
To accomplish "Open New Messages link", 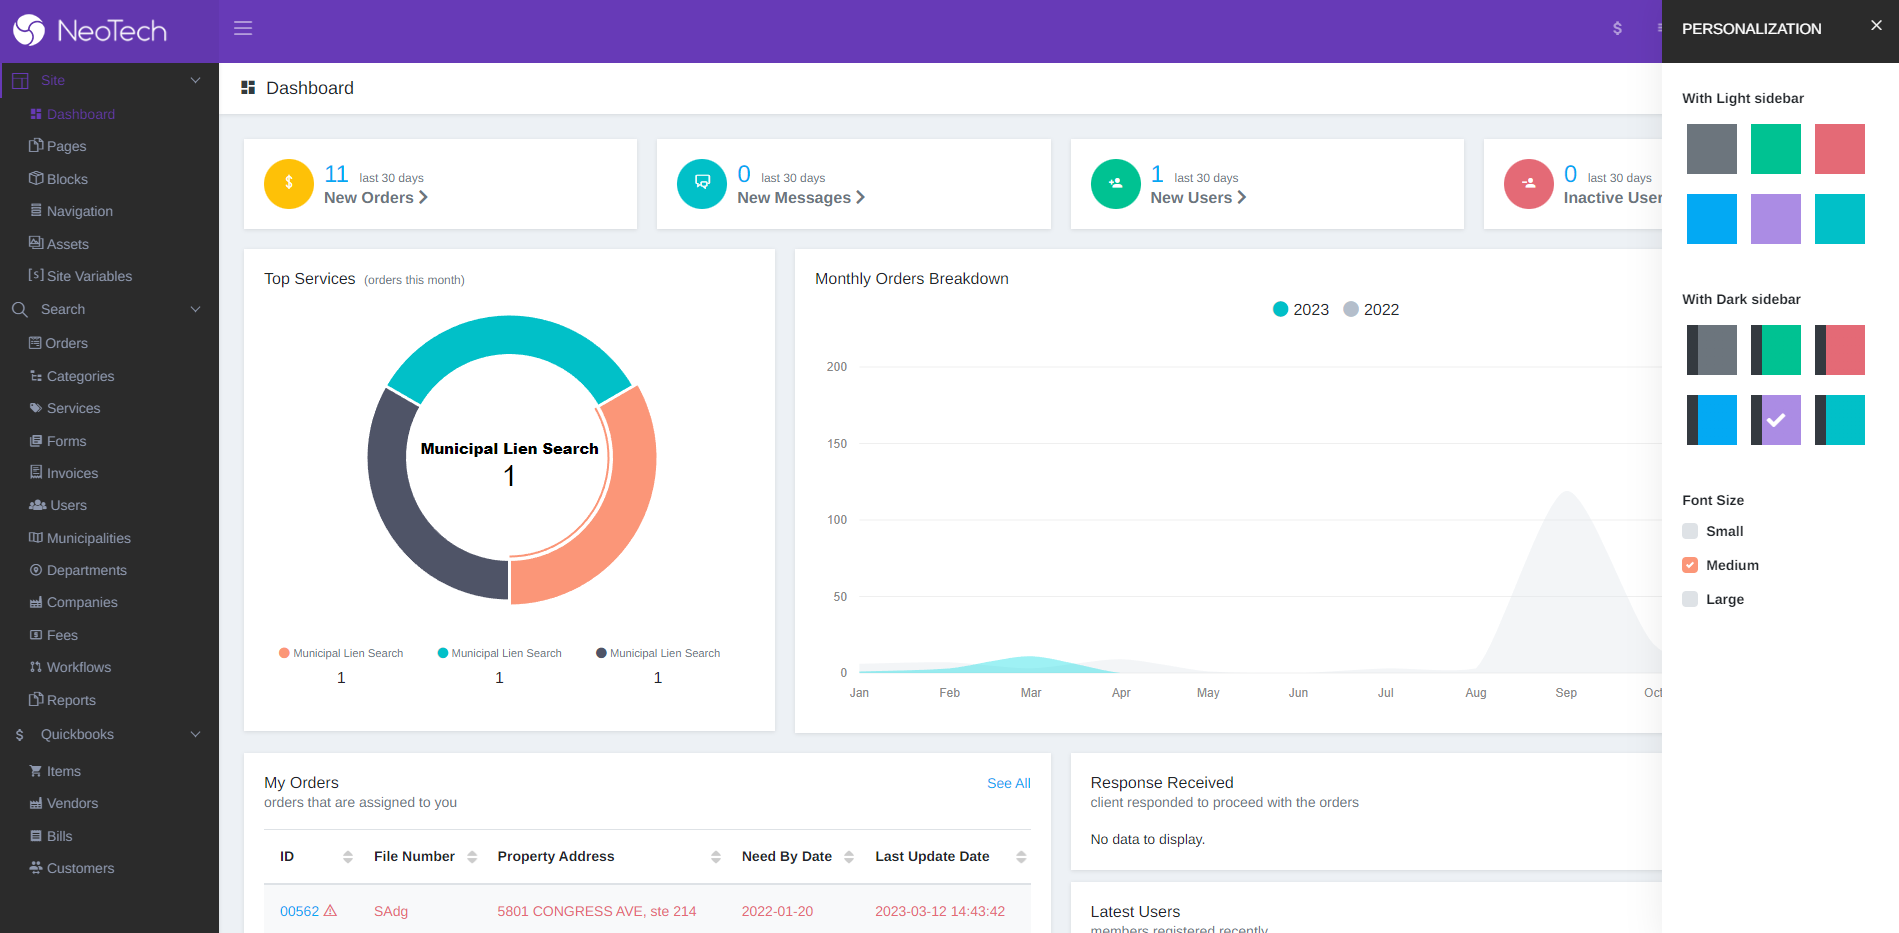I will pos(800,198).
